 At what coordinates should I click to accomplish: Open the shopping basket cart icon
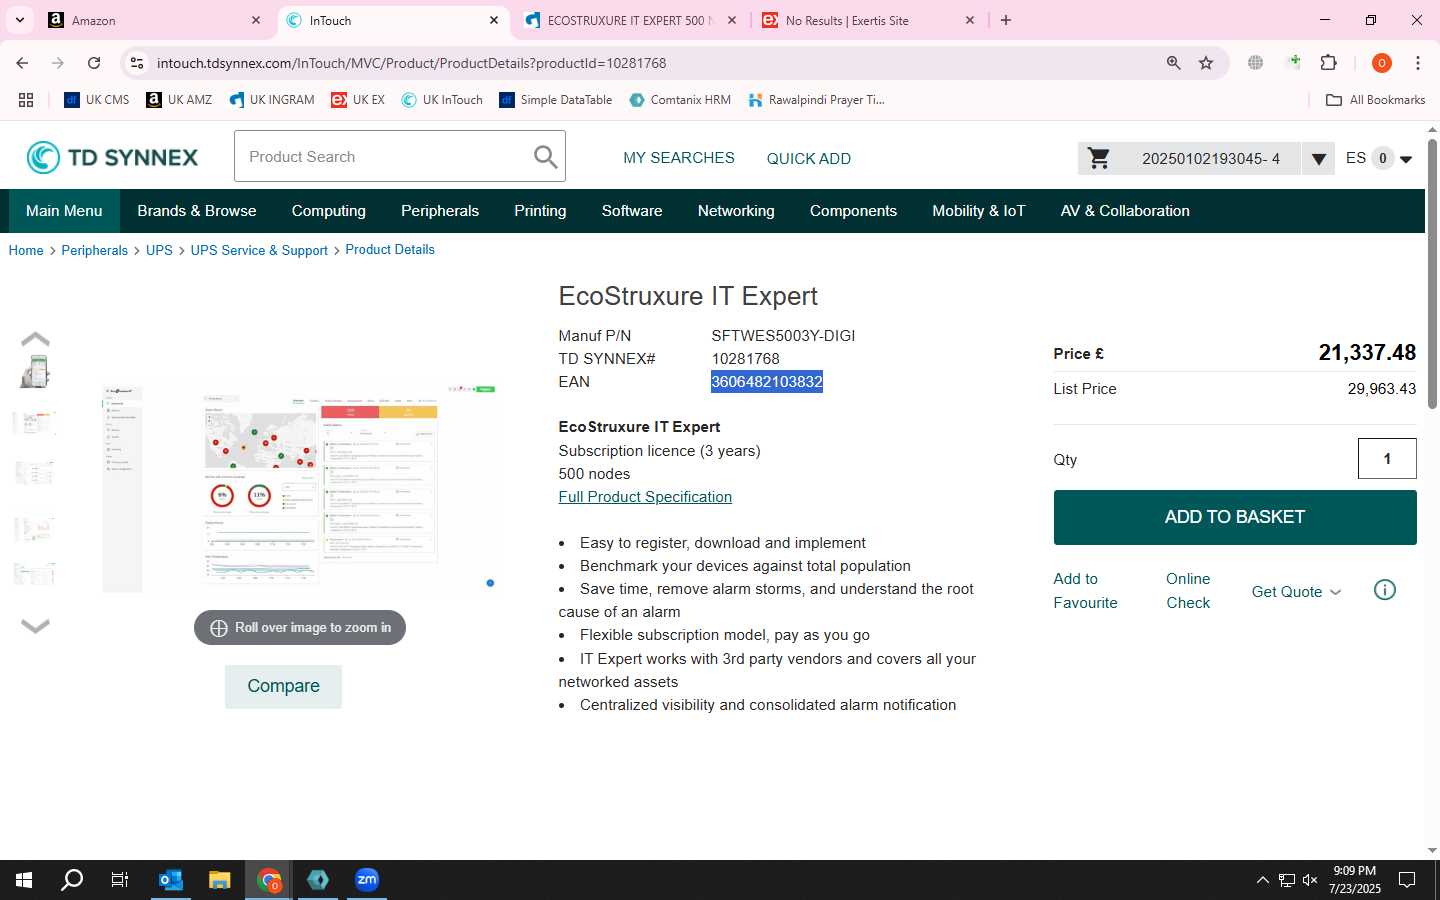point(1099,158)
